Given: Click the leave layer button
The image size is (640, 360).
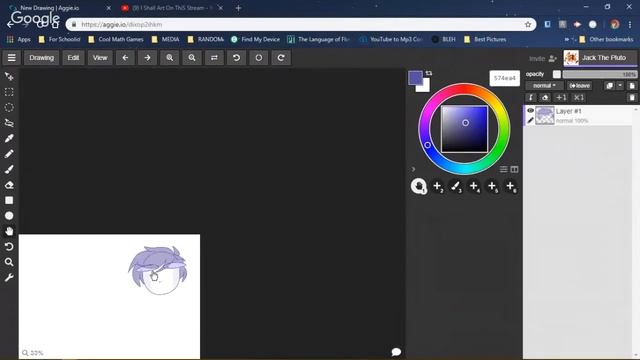Looking at the screenshot, I should coord(580,86).
